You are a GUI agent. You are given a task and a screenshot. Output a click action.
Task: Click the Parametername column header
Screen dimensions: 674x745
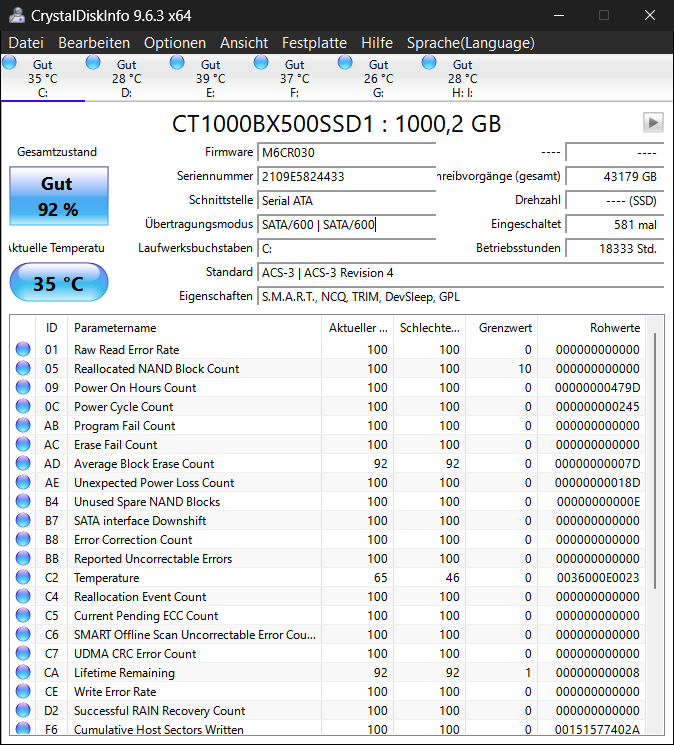(194, 328)
